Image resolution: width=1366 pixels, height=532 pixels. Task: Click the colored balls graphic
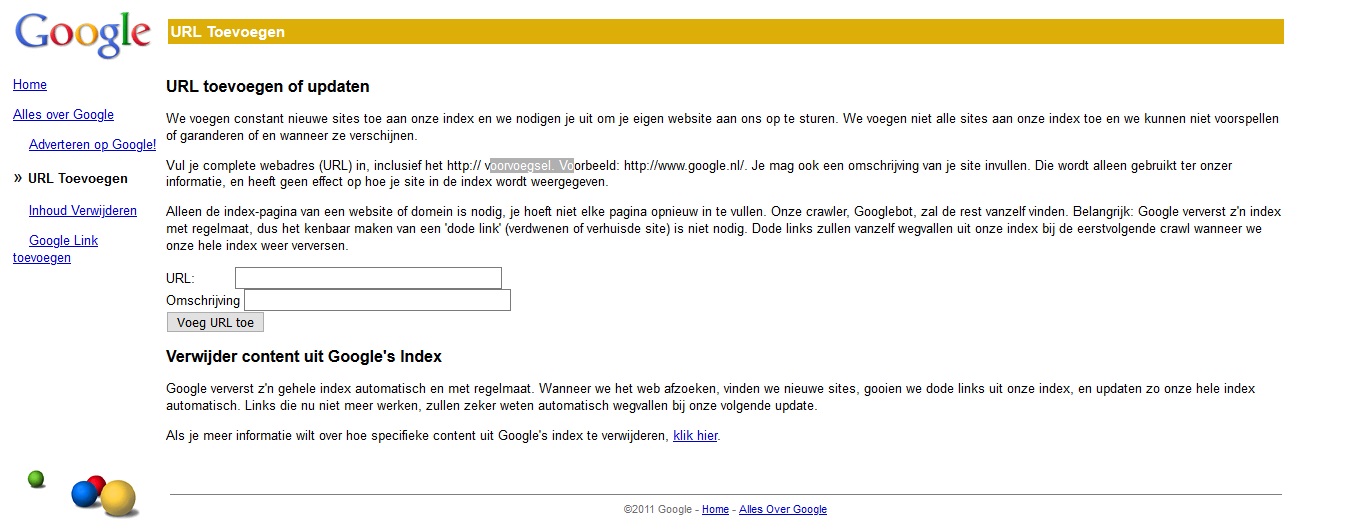(x=83, y=493)
